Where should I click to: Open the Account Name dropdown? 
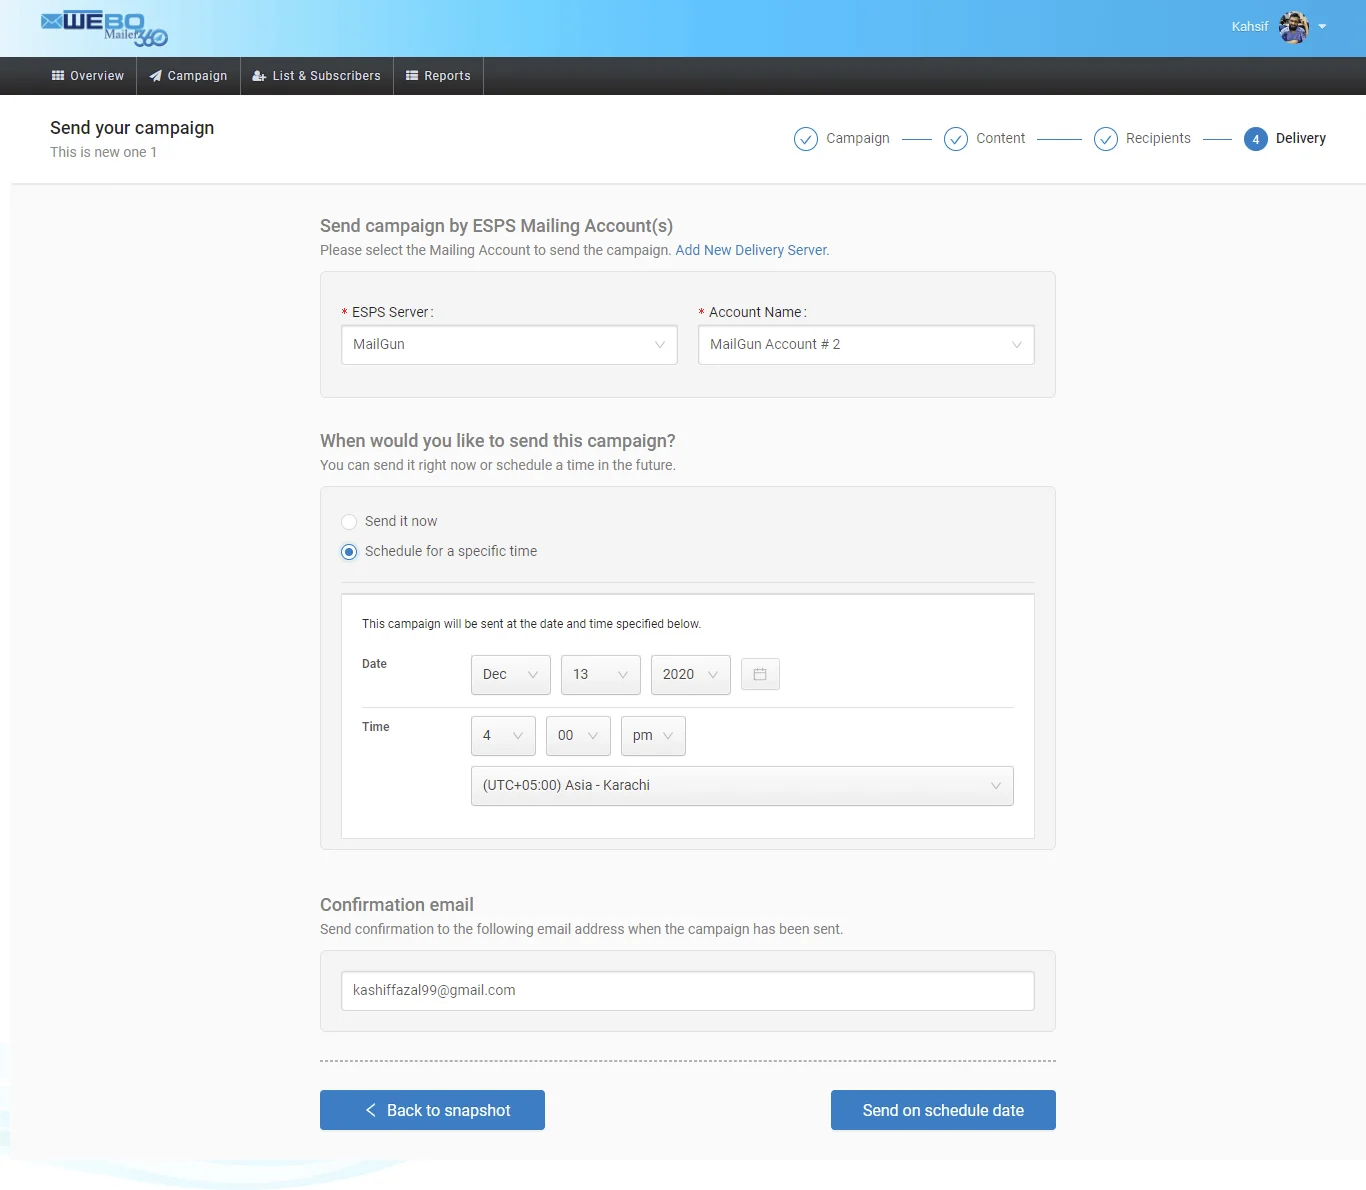866,345
